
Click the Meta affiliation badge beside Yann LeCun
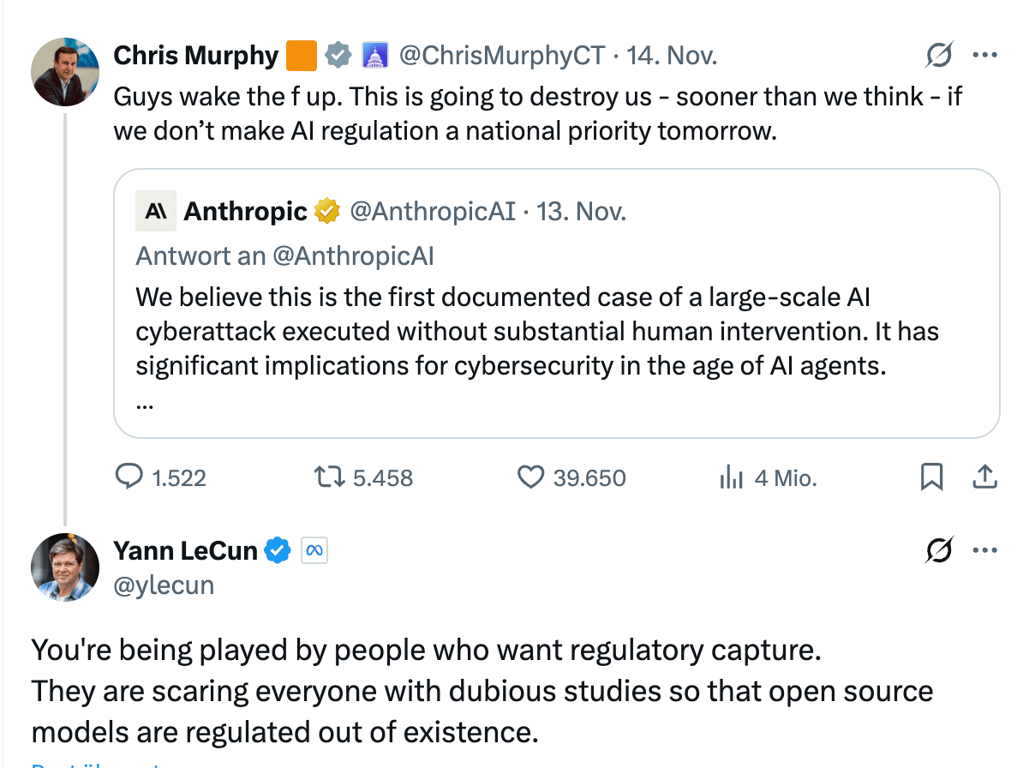(x=314, y=550)
